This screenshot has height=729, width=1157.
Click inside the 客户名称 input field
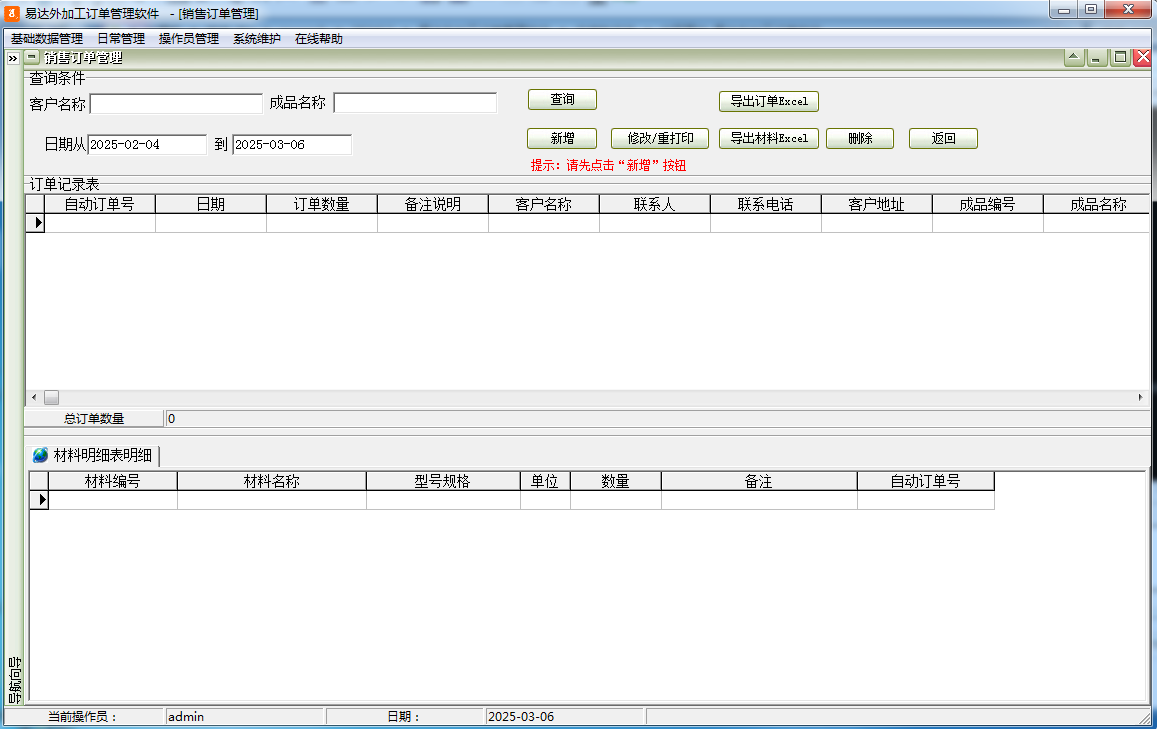[x=175, y=102]
